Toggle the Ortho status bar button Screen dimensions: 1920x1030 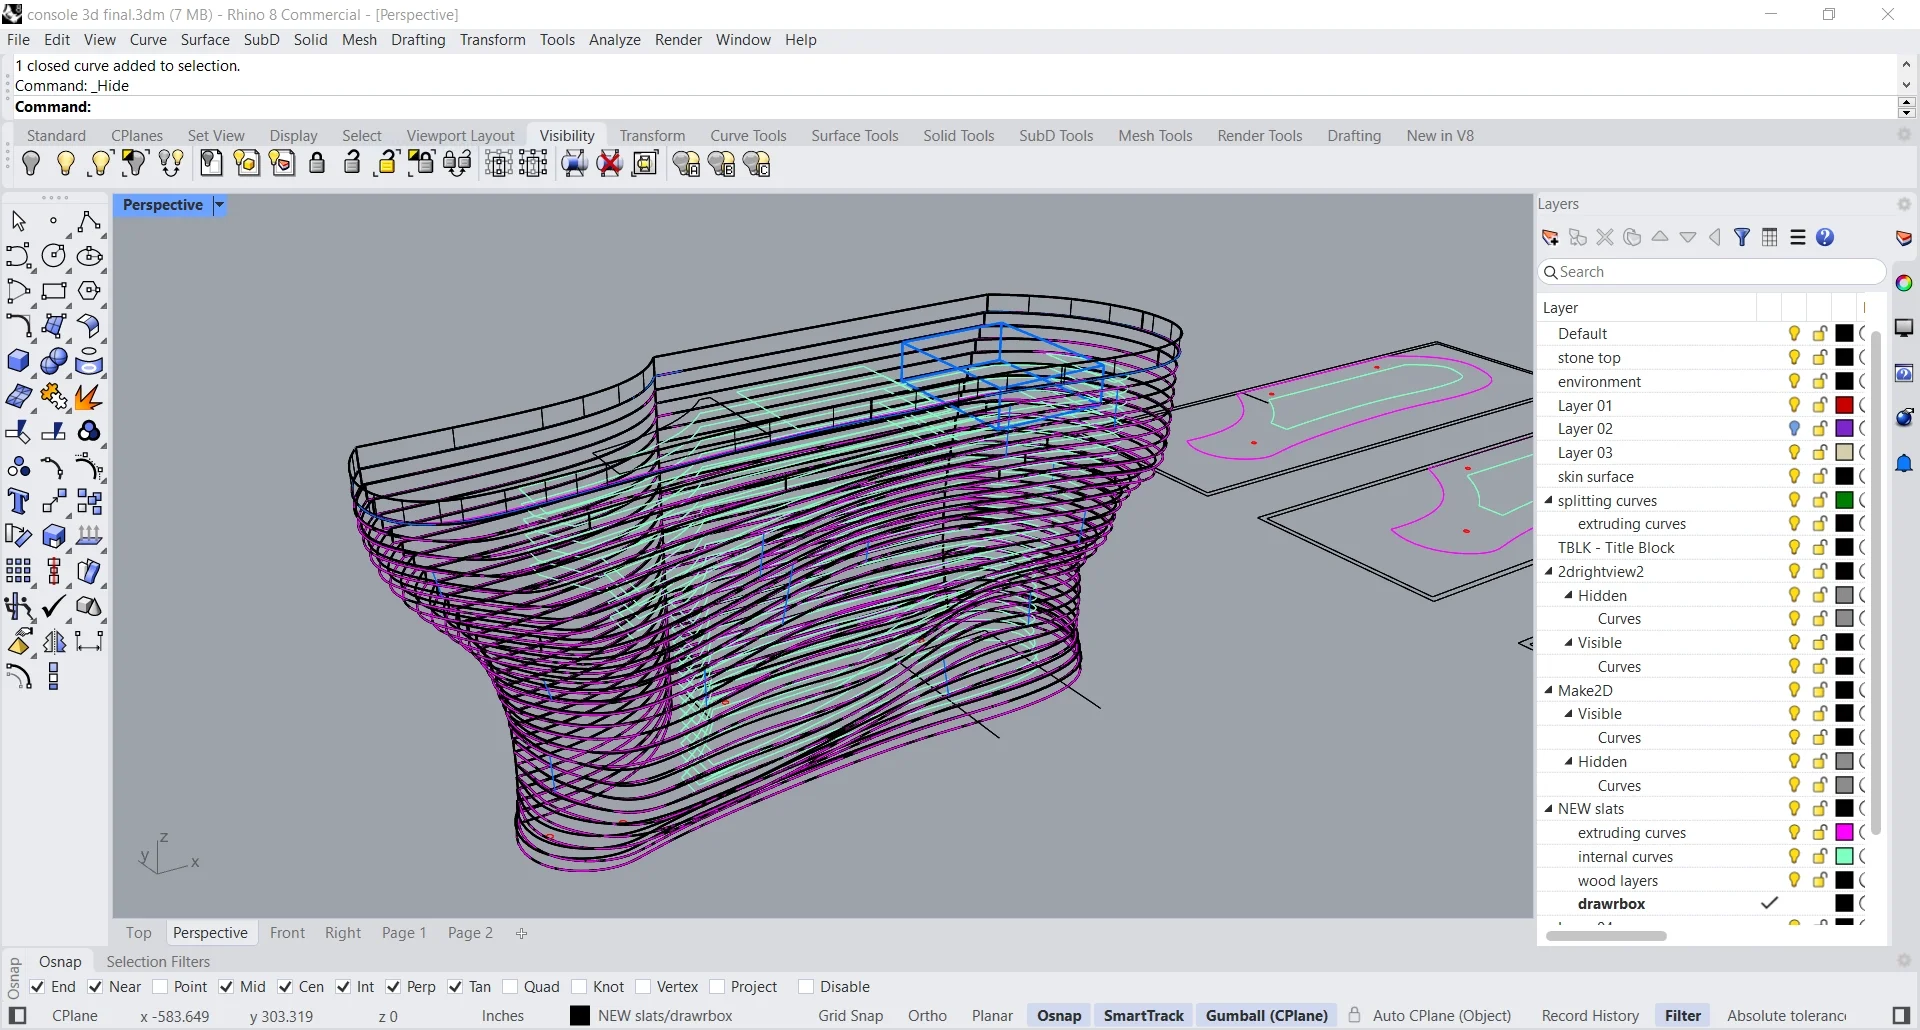click(x=927, y=1016)
